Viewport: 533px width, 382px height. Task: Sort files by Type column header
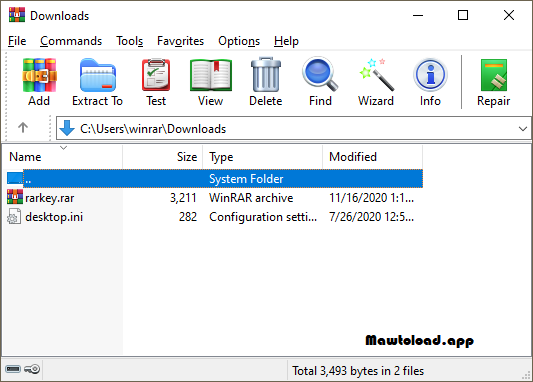(x=262, y=157)
